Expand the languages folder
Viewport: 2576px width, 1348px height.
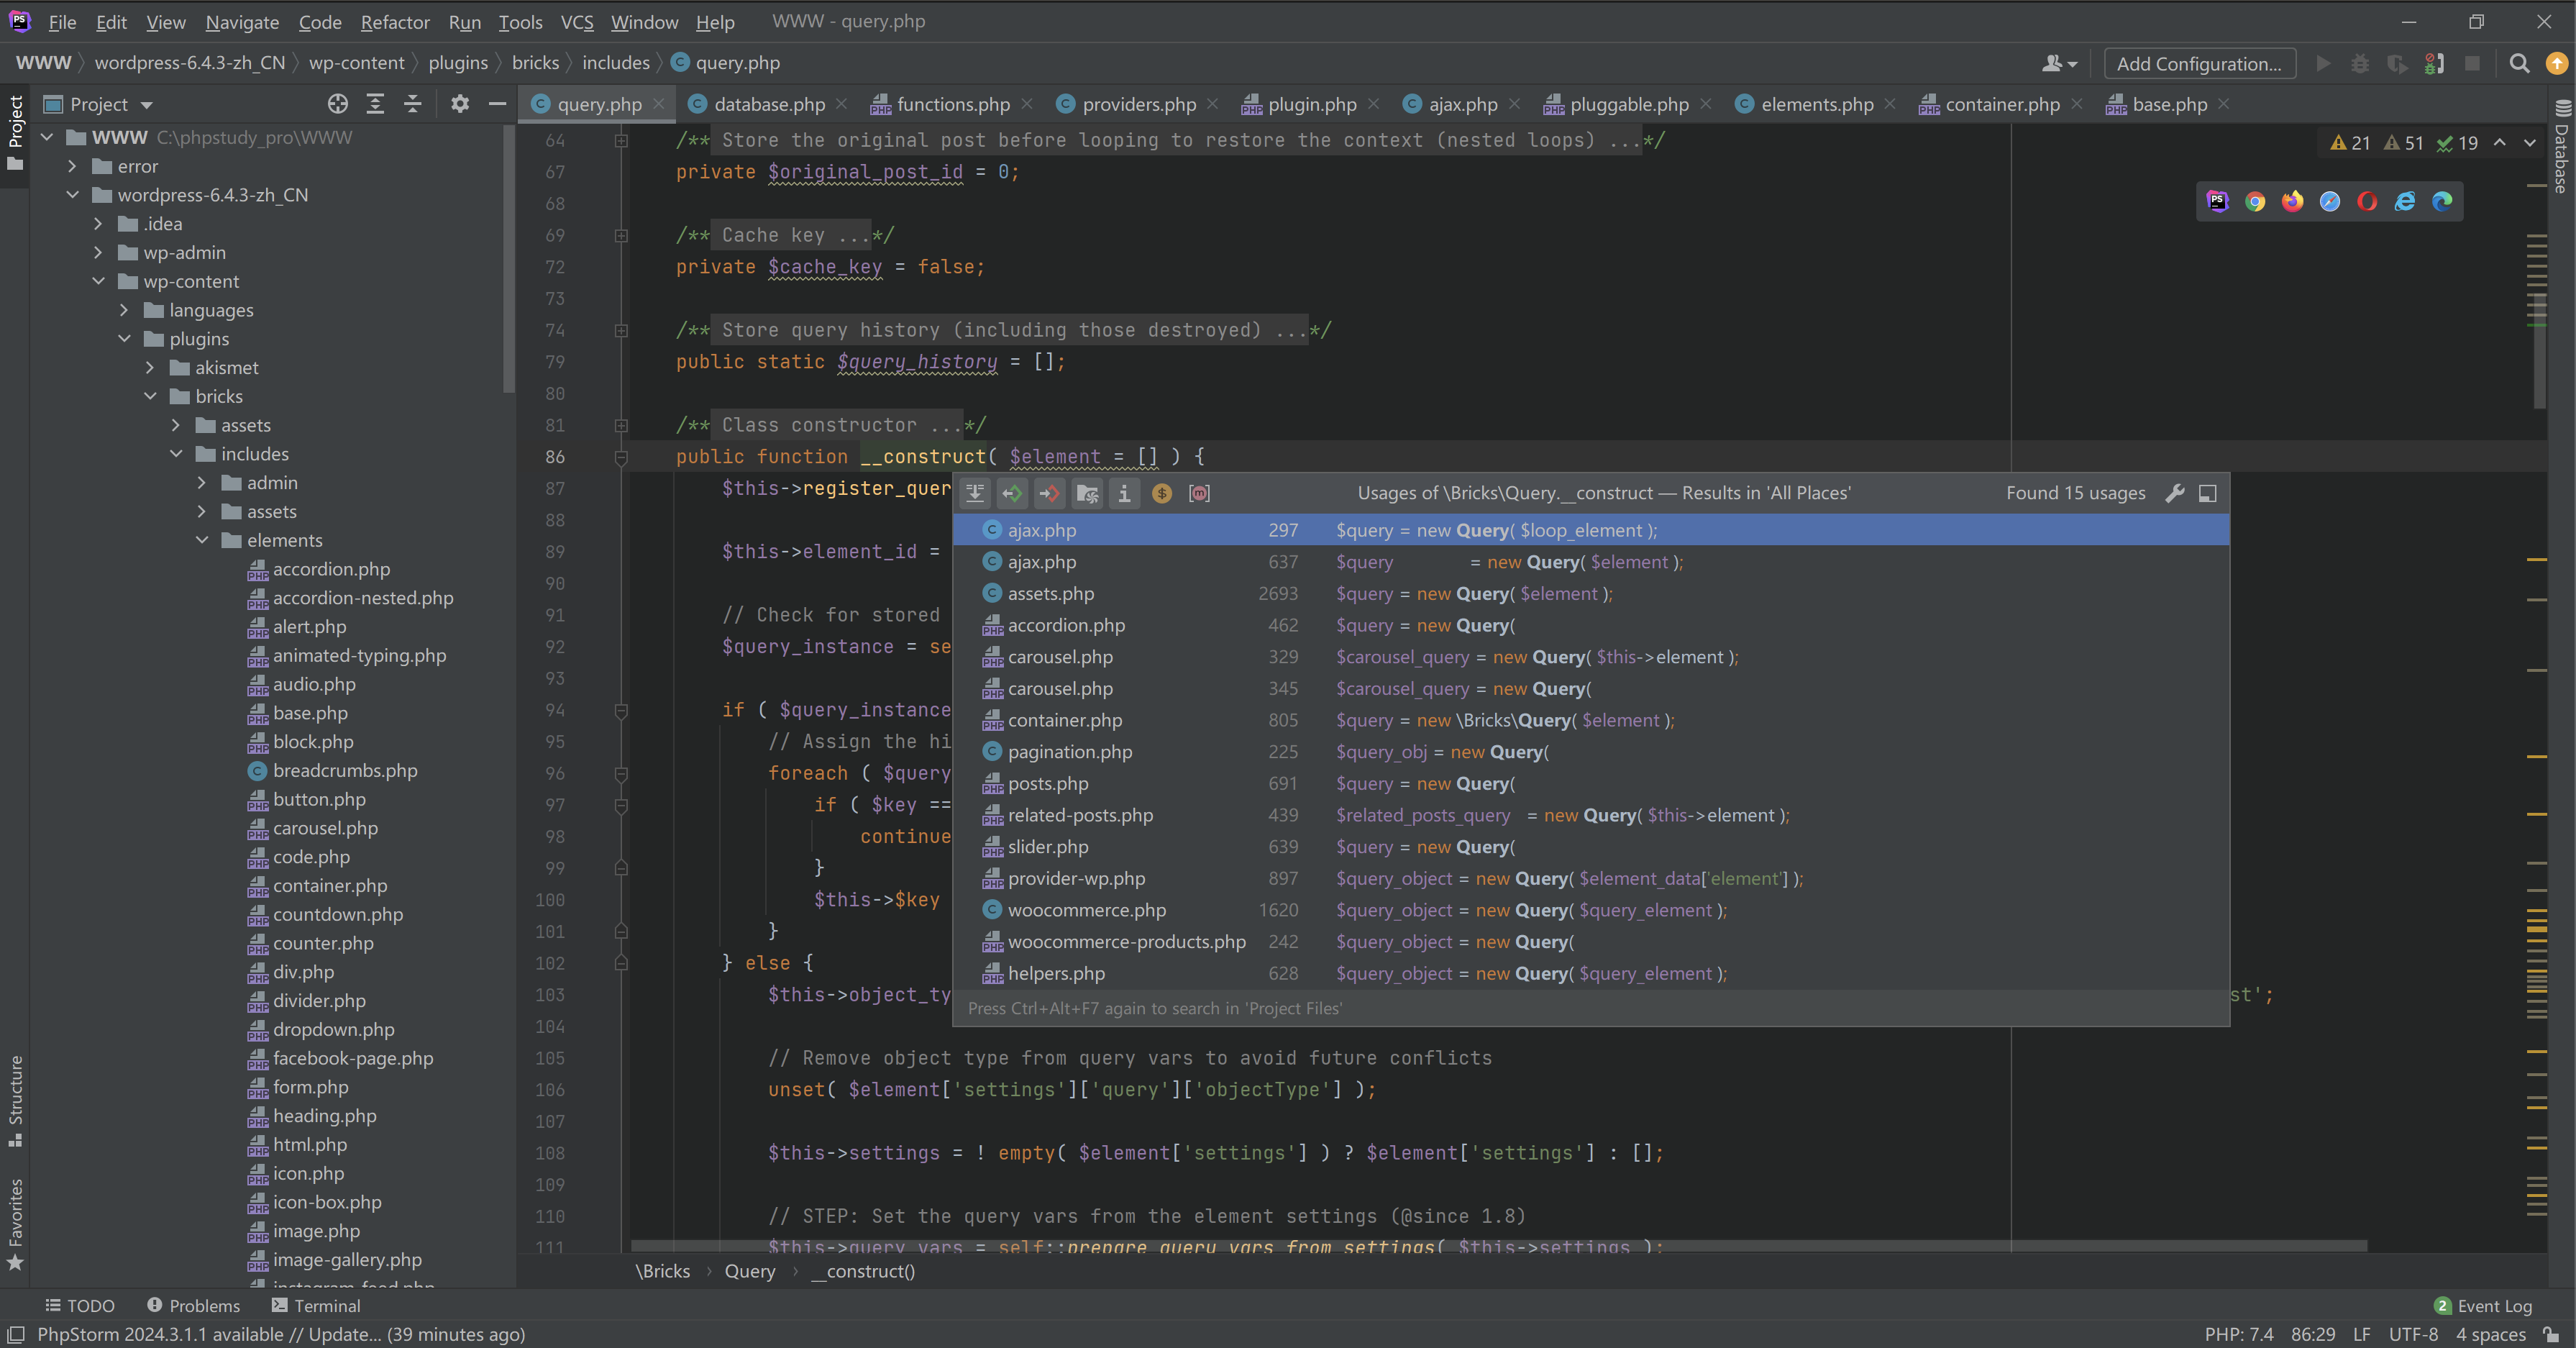point(124,310)
